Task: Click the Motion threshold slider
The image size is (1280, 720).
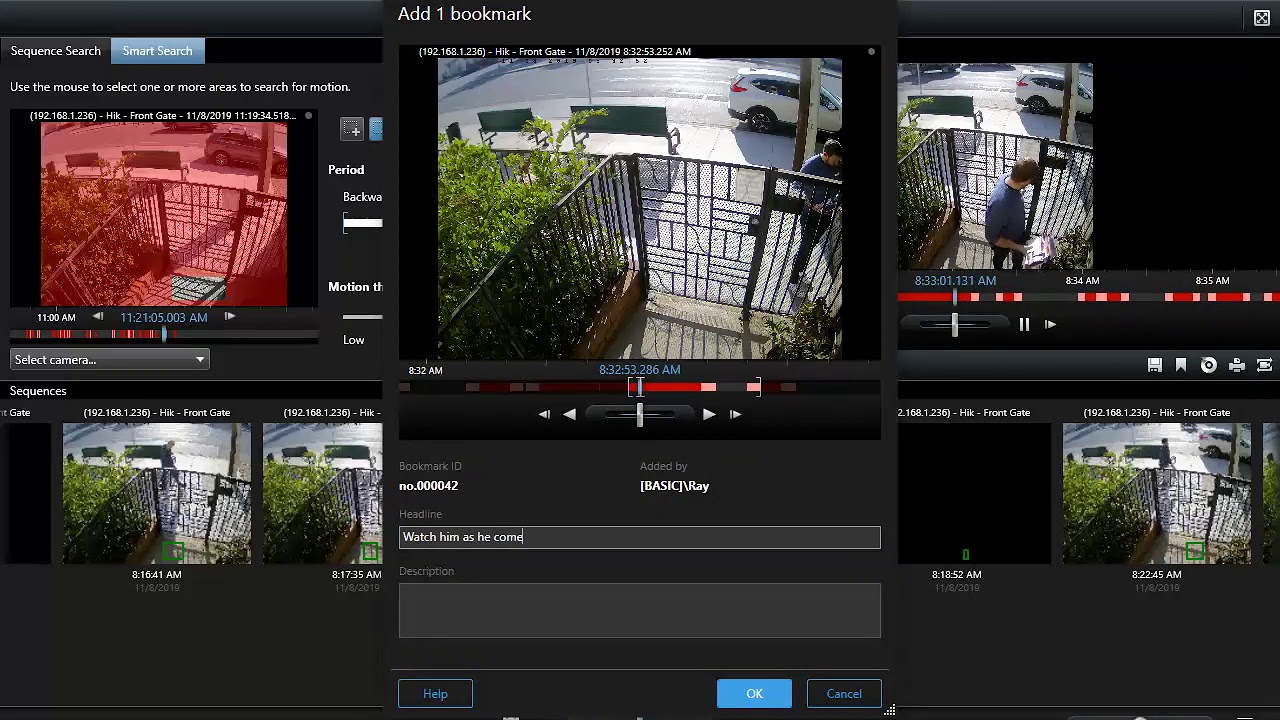Action: (363, 317)
